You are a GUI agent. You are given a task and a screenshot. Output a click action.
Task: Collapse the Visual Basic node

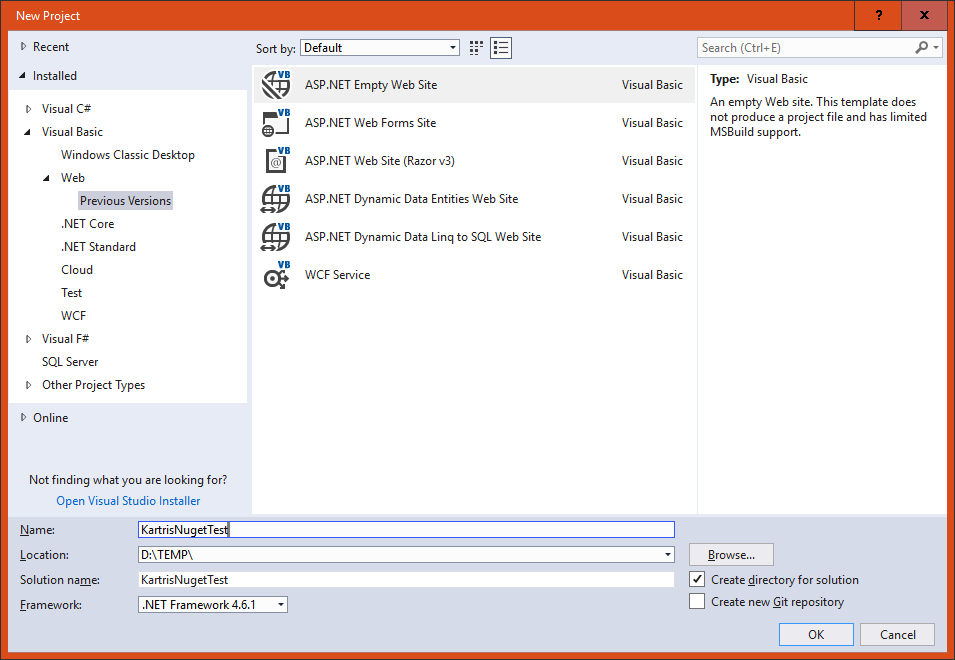[x=28, y=132]
